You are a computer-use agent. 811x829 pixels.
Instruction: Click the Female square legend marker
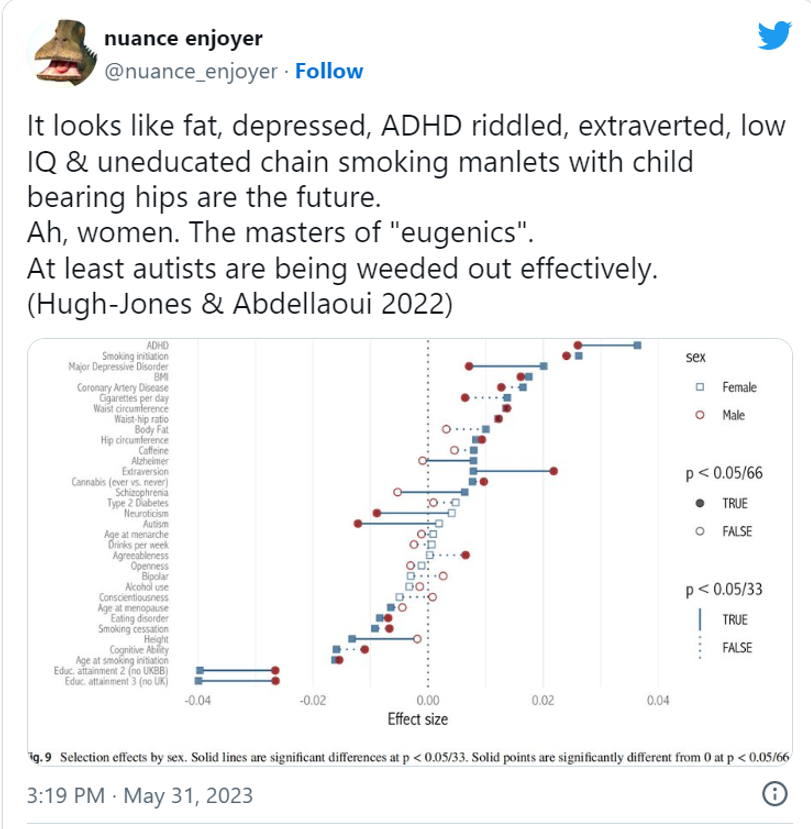click(x=700, y=386)
